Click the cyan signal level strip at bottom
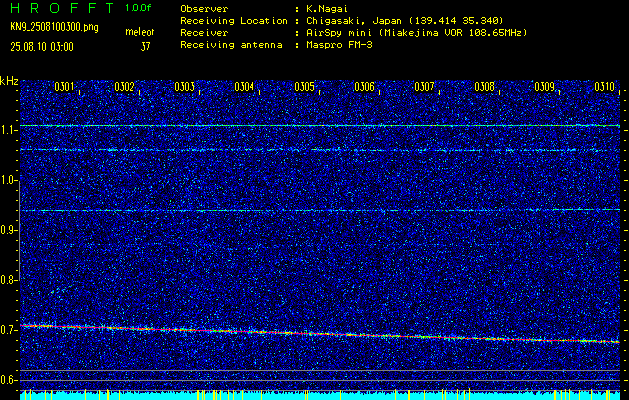The height and width of the screenshot is (400, 629). point(320,396)
